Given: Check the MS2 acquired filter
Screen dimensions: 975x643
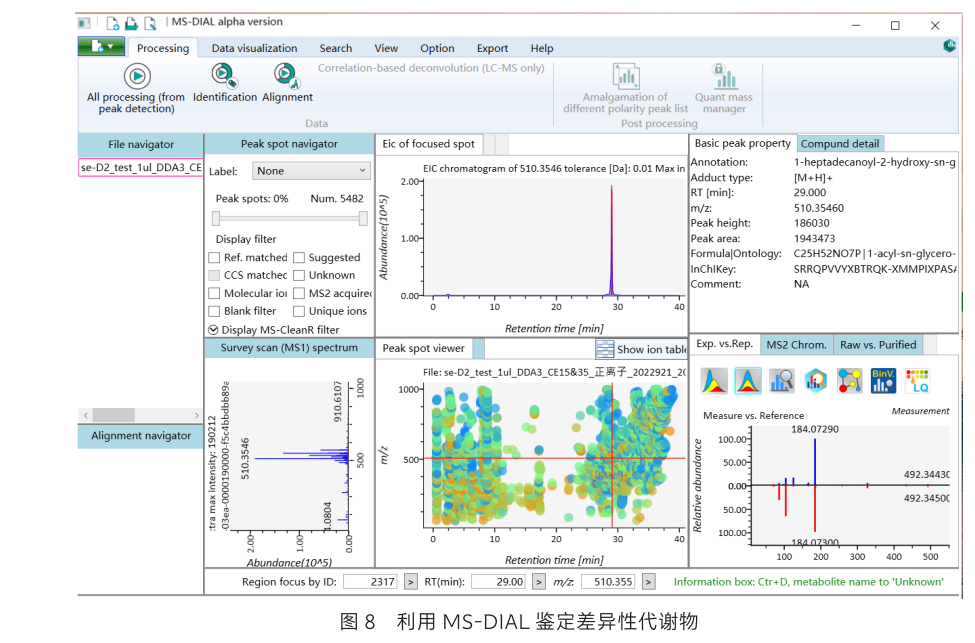Looking at the screenshot, I should [x=299, y=293].
